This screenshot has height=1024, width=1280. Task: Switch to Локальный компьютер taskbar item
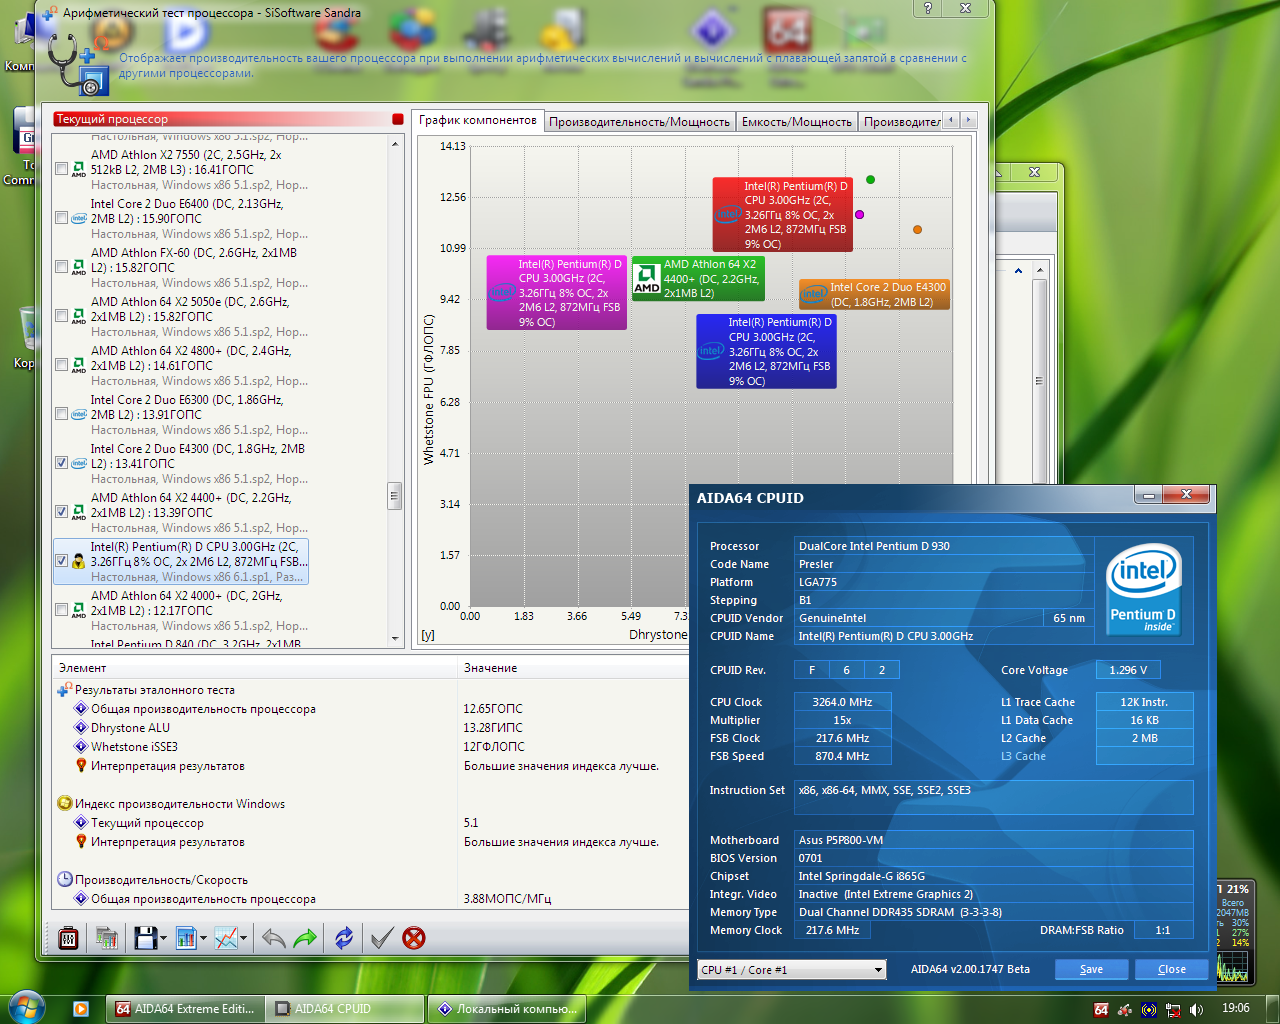507,1009
